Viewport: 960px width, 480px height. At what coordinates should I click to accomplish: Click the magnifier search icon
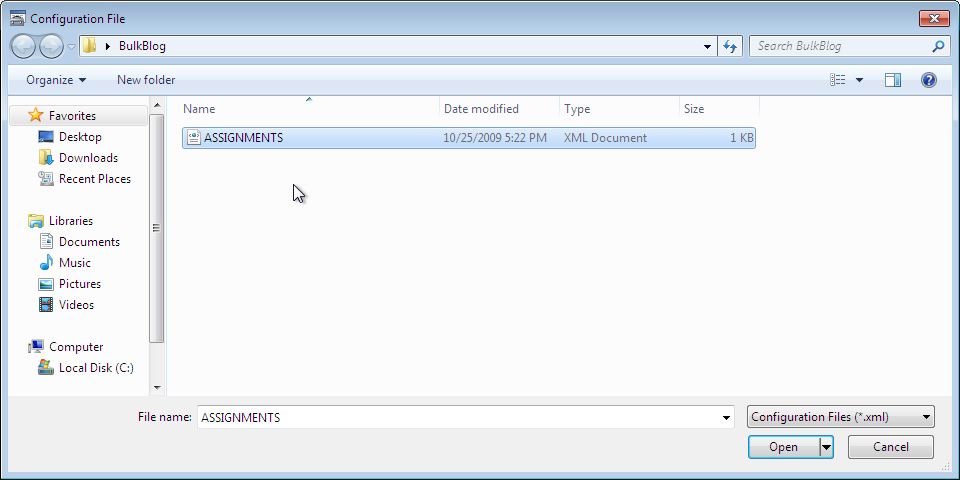pos(938,46)
